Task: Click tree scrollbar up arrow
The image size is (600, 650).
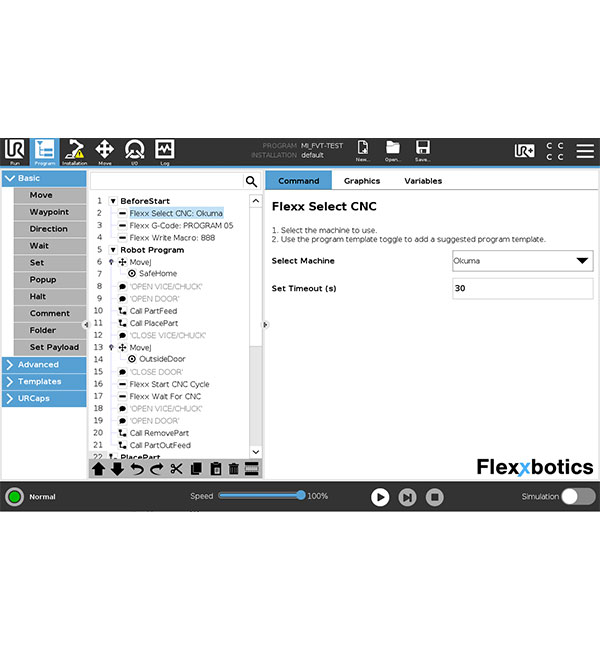Action: (x=256, y=201)
